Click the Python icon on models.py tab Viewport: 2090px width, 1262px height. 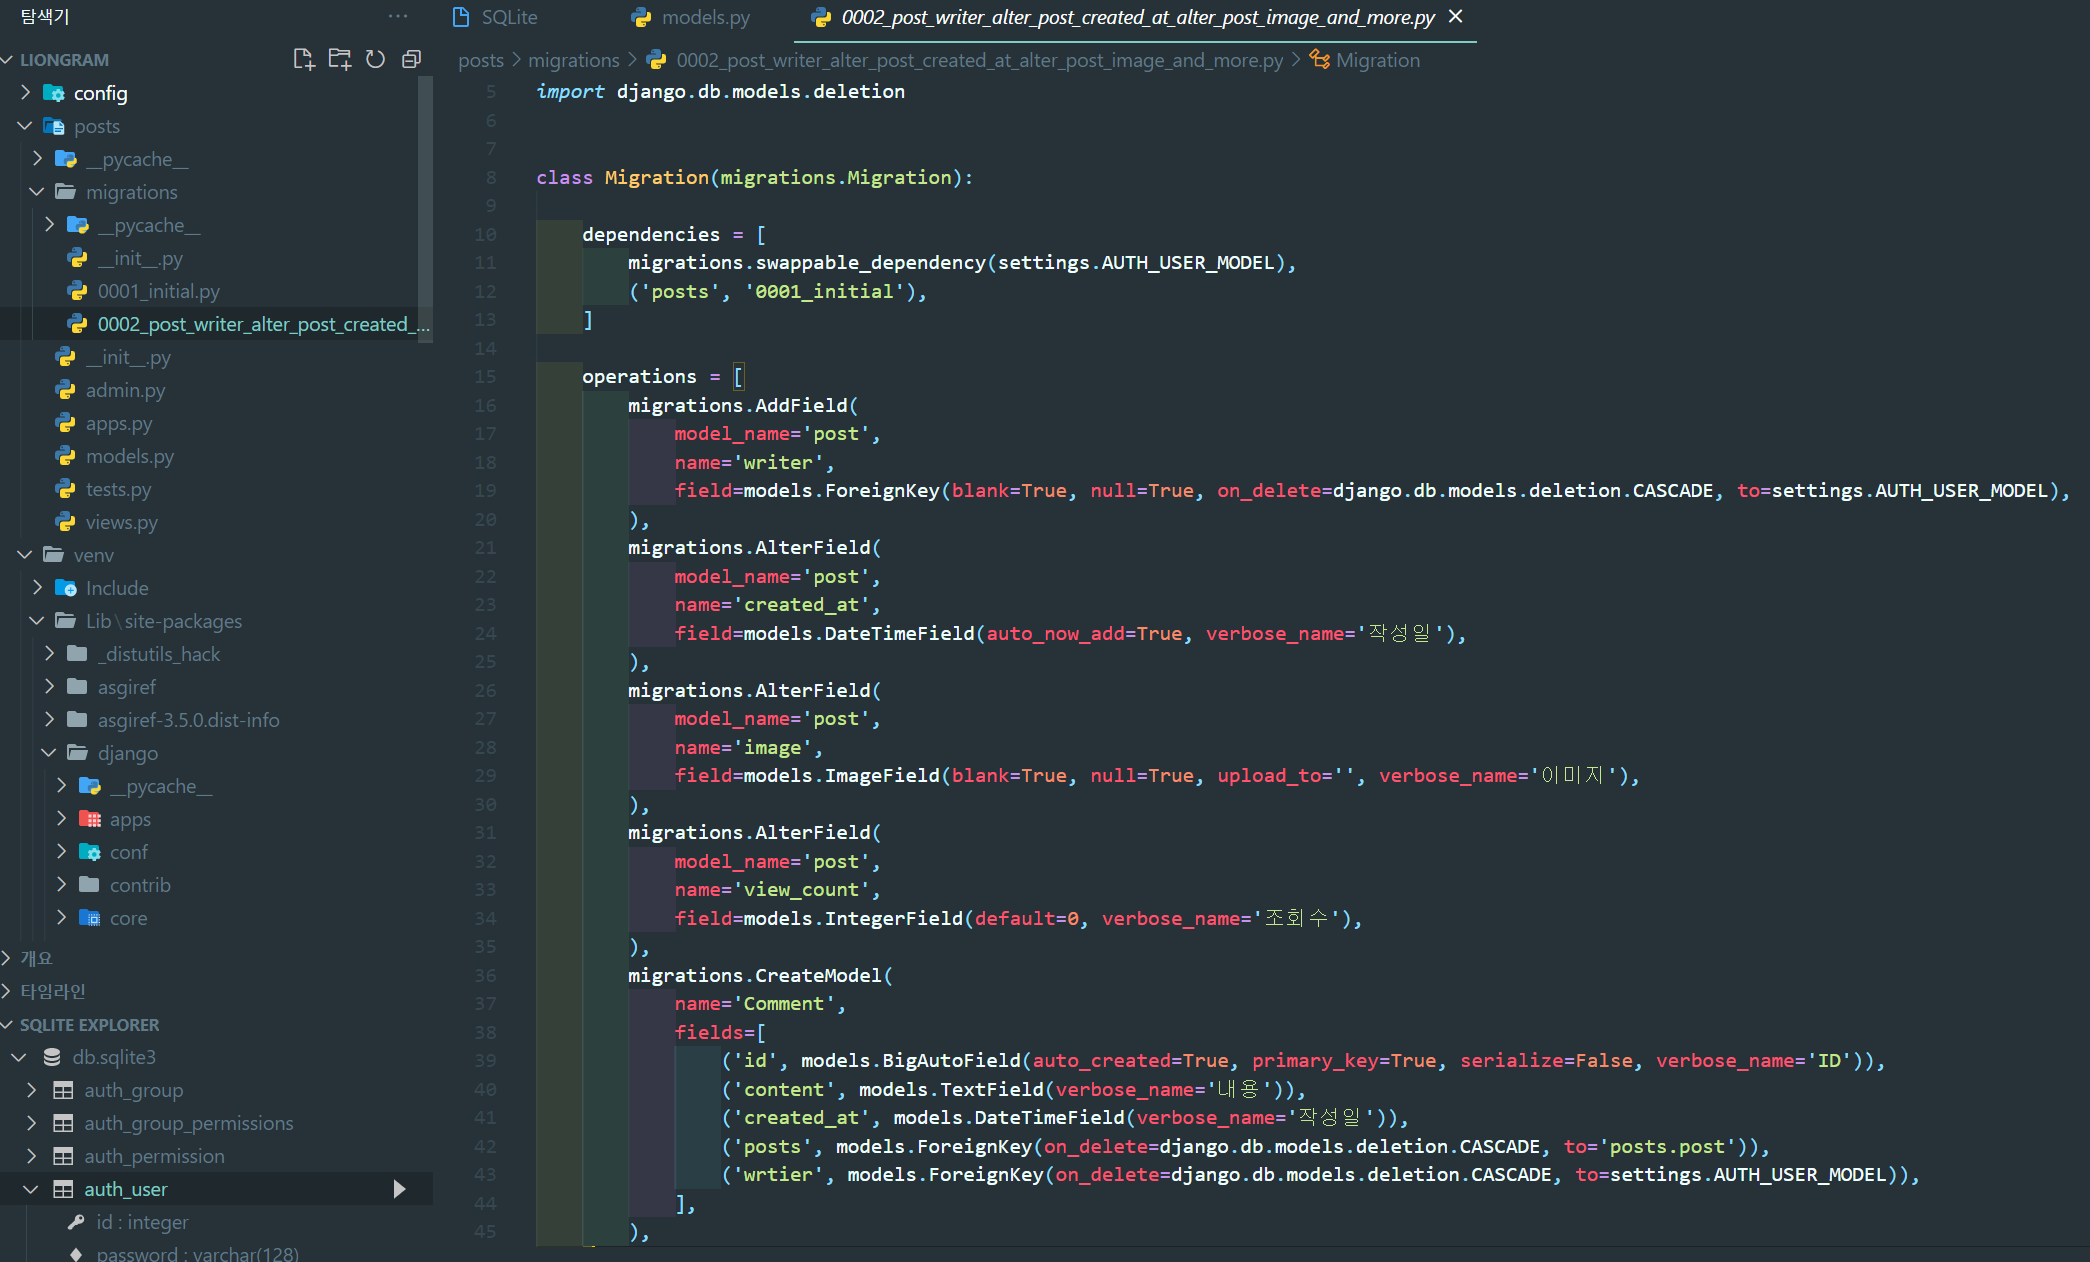(642, 17)
